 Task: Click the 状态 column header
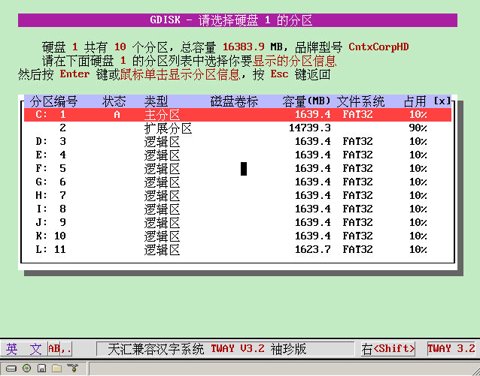pos(114,101)
